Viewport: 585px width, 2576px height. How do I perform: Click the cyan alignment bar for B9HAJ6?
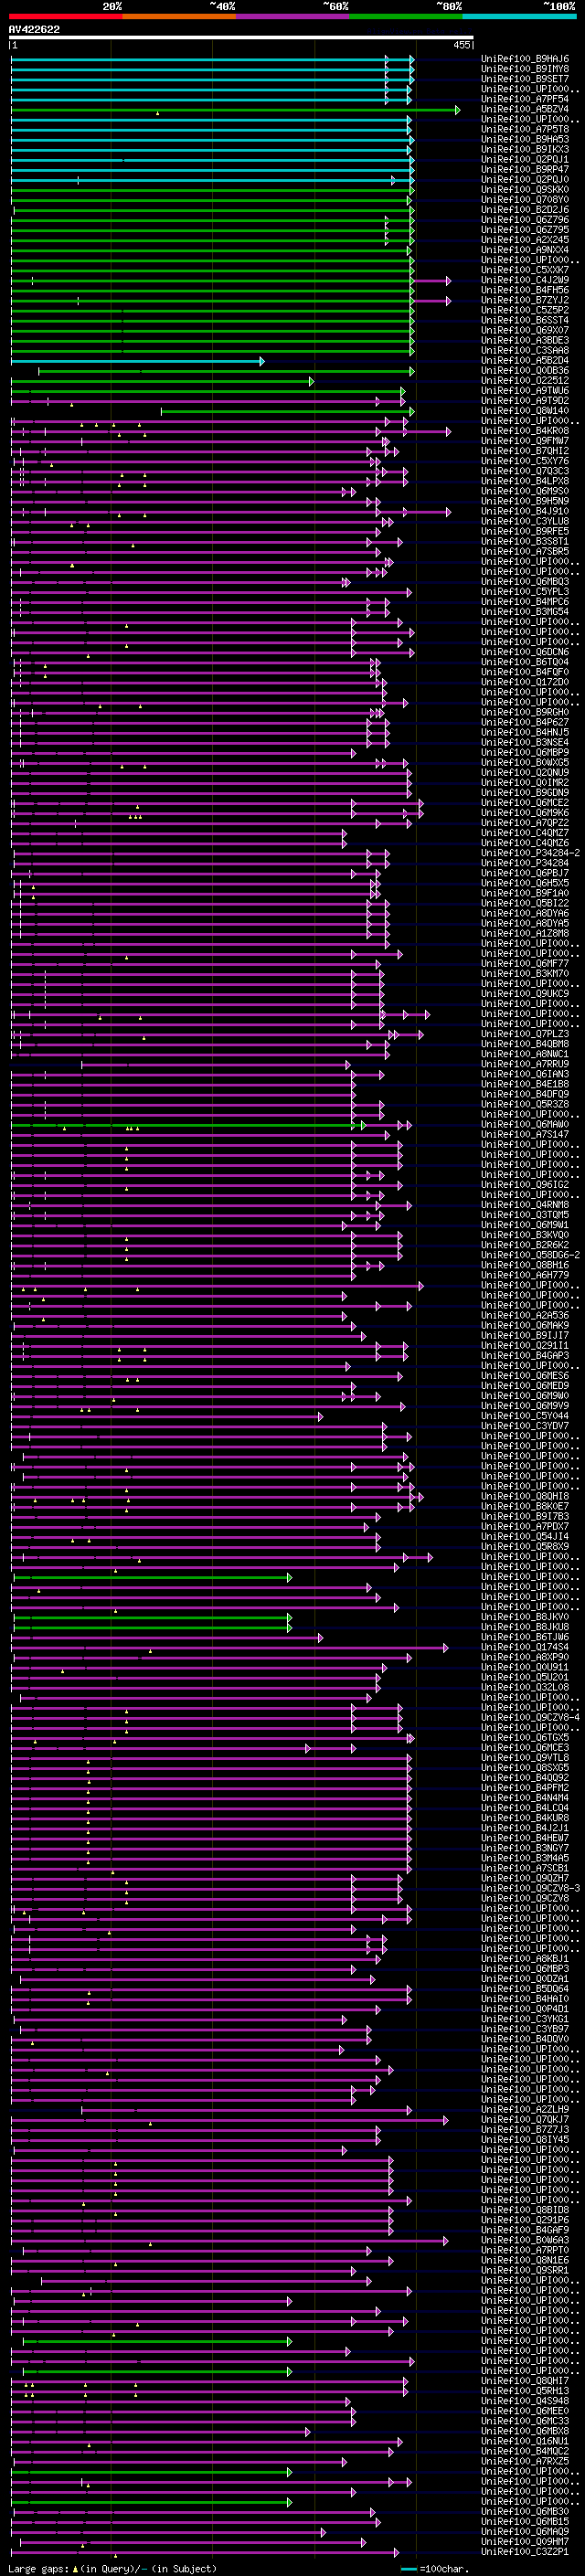click(x=212, y=60)
